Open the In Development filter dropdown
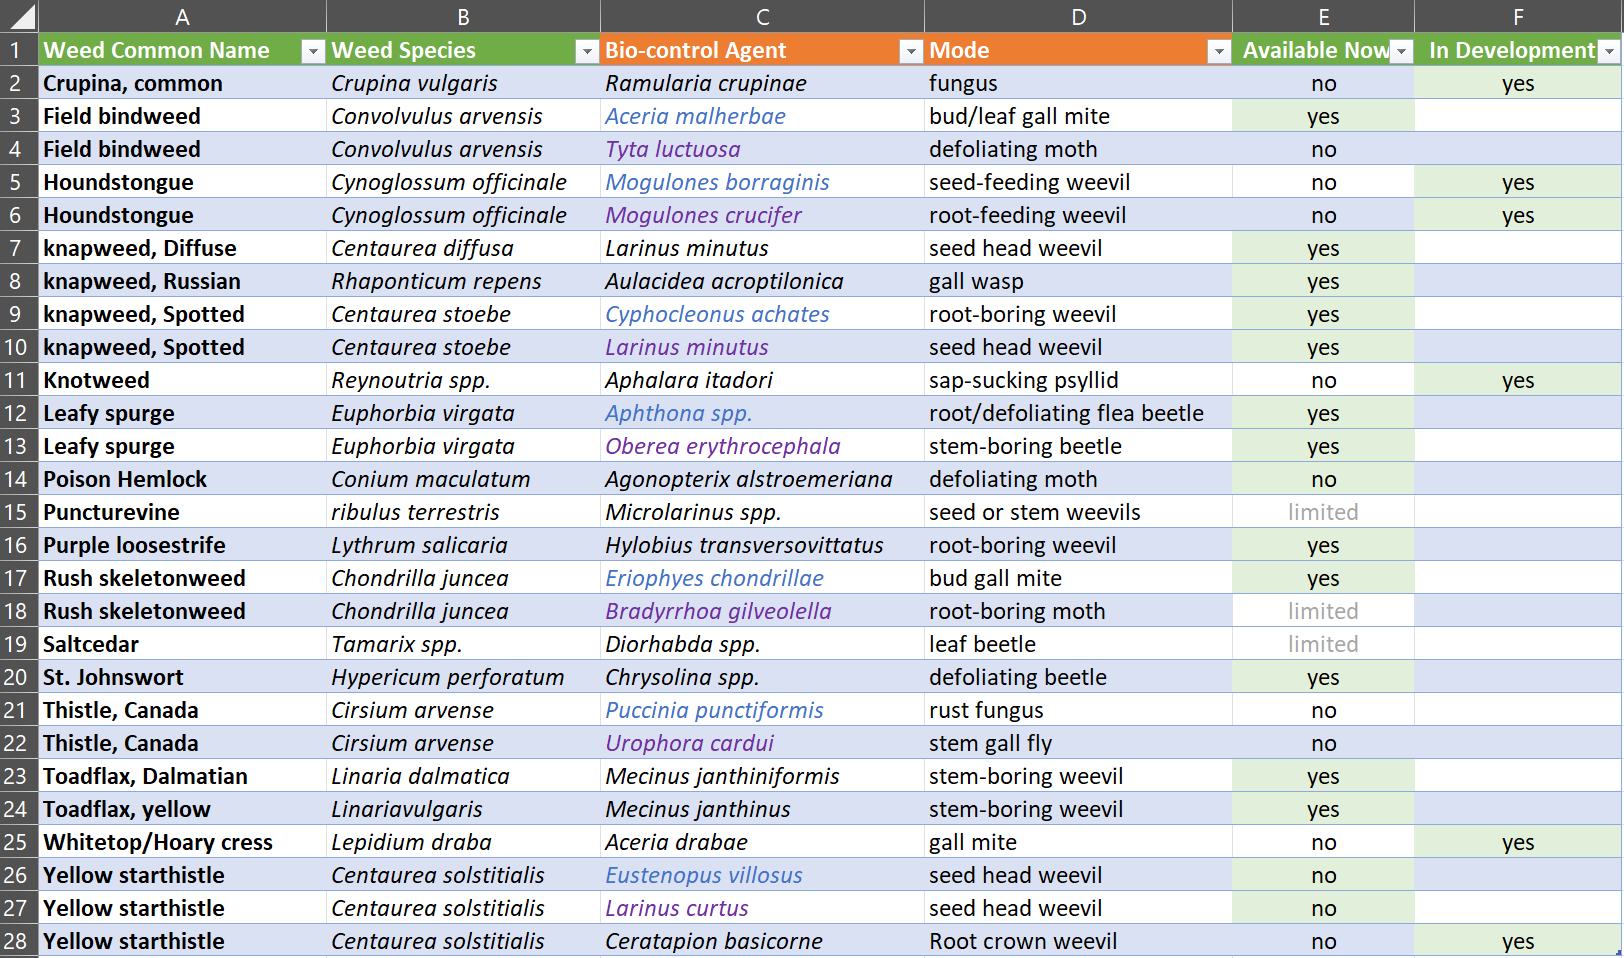This screenshot has width=1624, height=958. (x=1609, y=52)
